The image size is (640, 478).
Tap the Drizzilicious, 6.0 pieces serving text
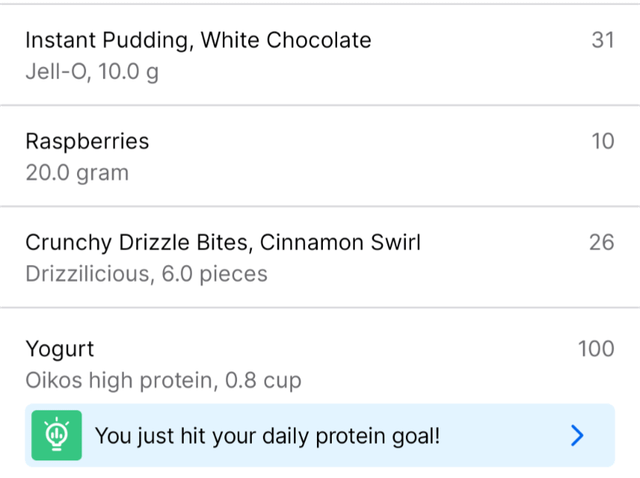click(146, 274)
